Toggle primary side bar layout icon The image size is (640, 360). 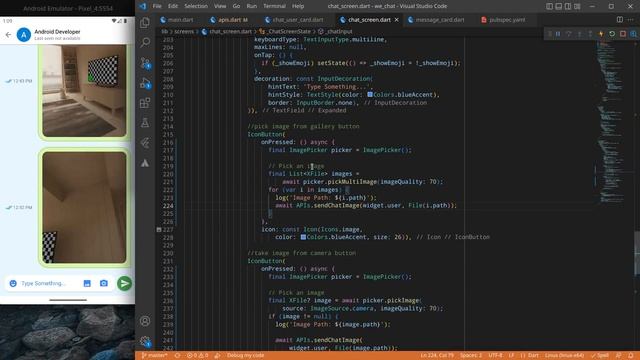point(549,6)
